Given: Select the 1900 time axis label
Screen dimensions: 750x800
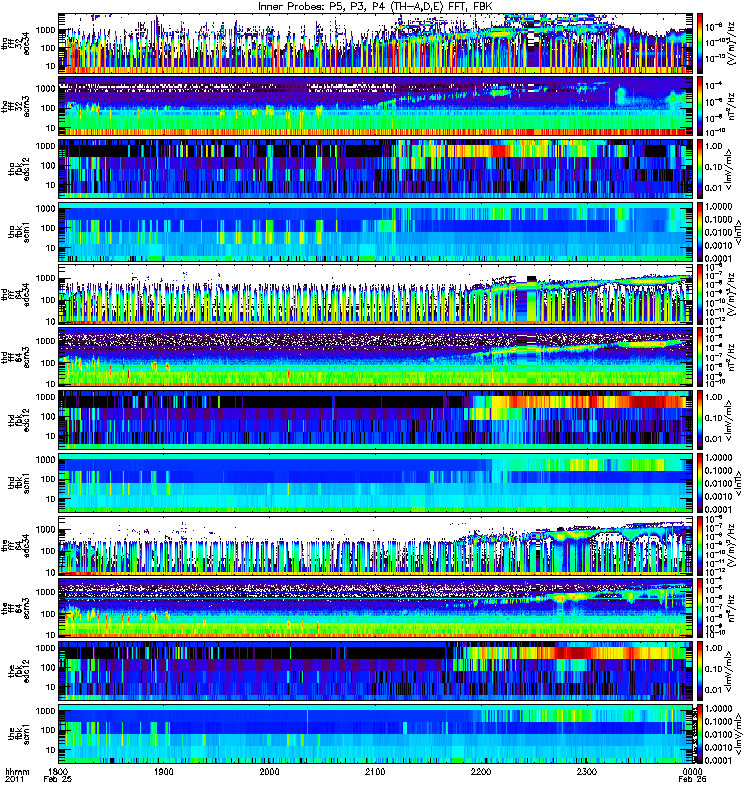Looking at the screenshot, I should [163, 771].
